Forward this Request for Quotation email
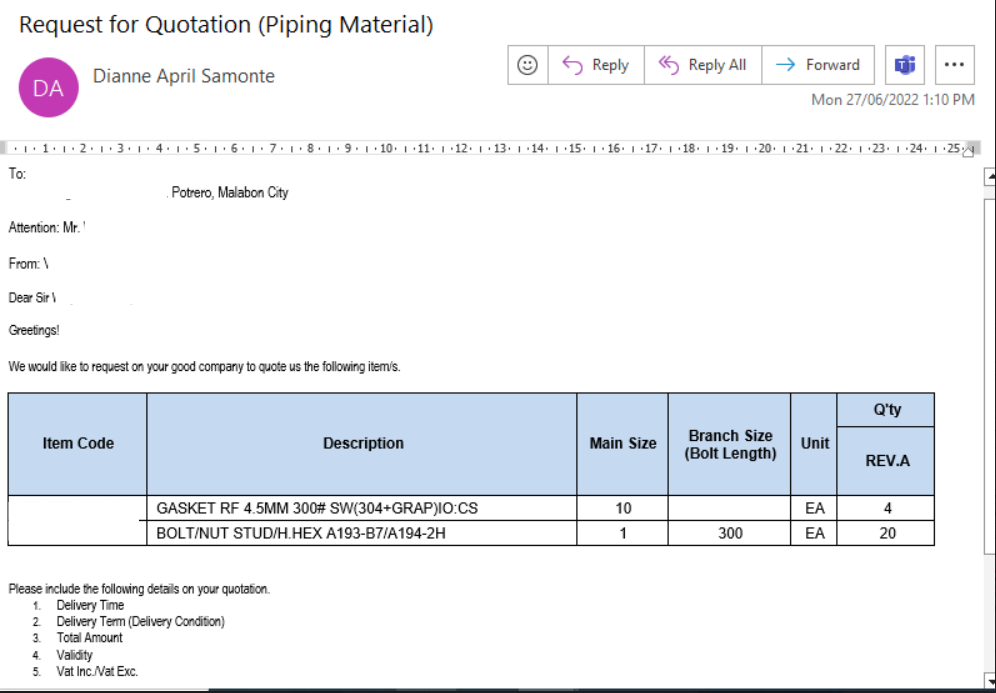The height and width of the screenshot is (693, 996). click(818, 65)
